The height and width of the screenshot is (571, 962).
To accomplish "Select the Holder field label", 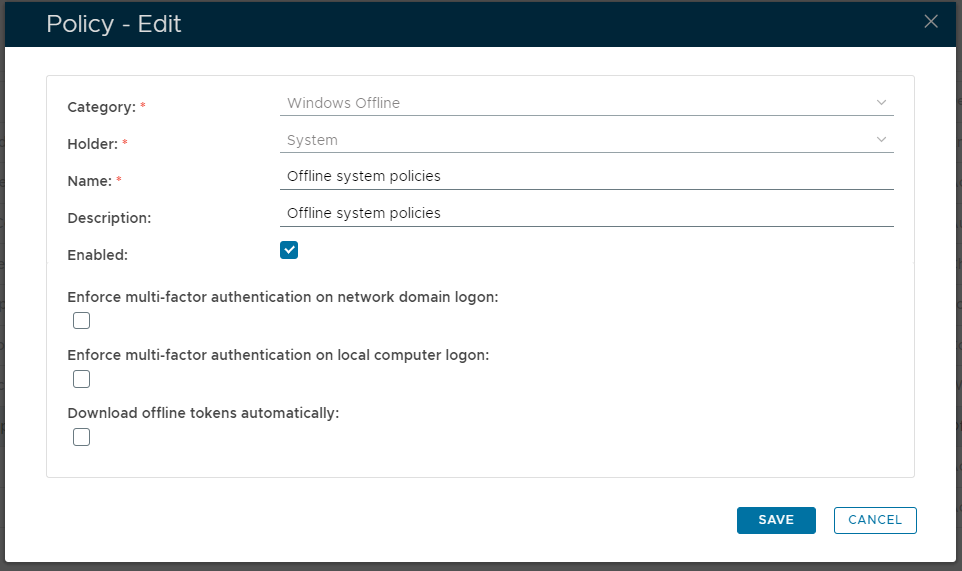I will 92,144.
